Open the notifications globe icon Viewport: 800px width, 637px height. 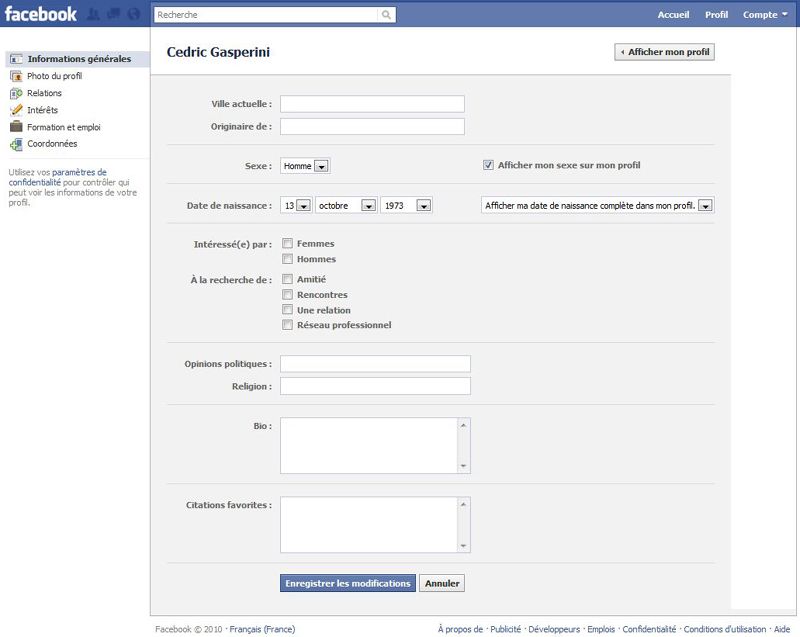133,14
